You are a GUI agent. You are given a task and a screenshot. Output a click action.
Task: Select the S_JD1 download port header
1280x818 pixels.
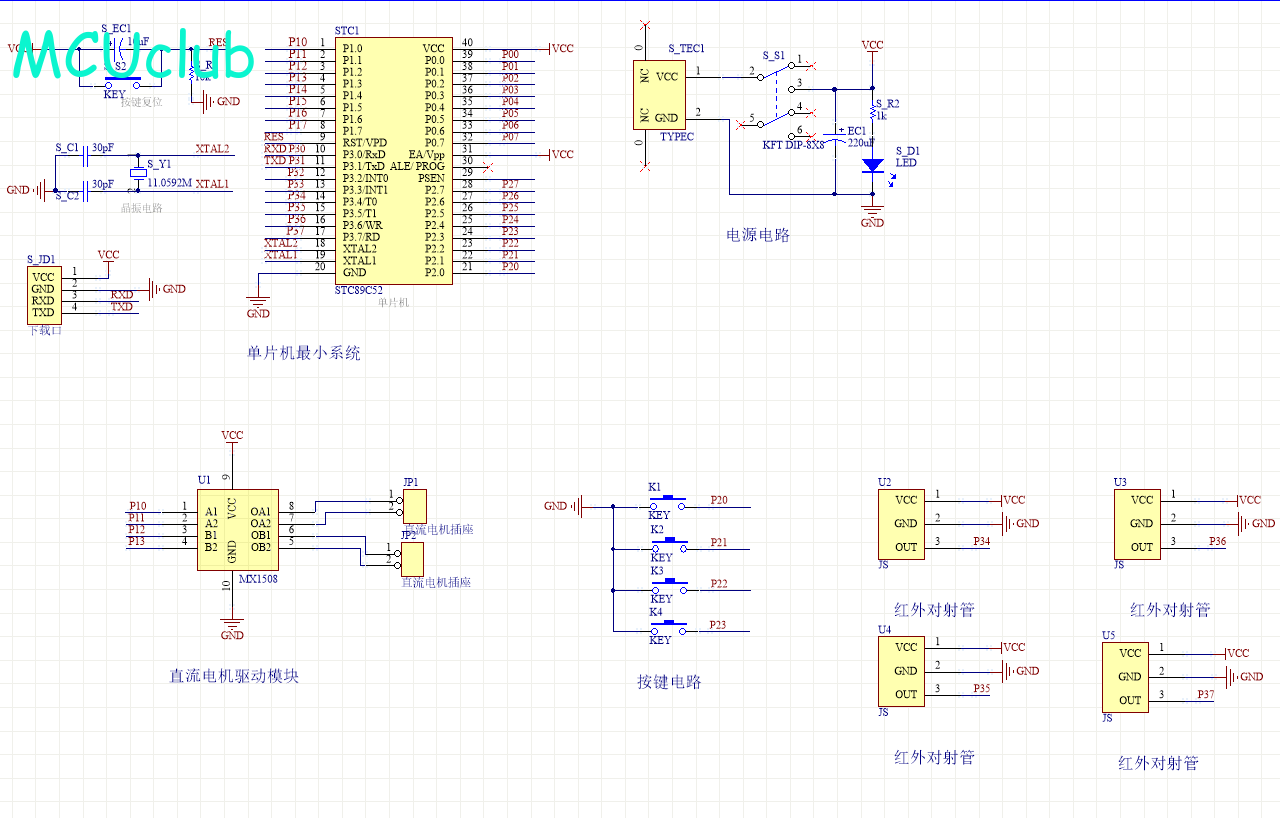pos(42,295)
